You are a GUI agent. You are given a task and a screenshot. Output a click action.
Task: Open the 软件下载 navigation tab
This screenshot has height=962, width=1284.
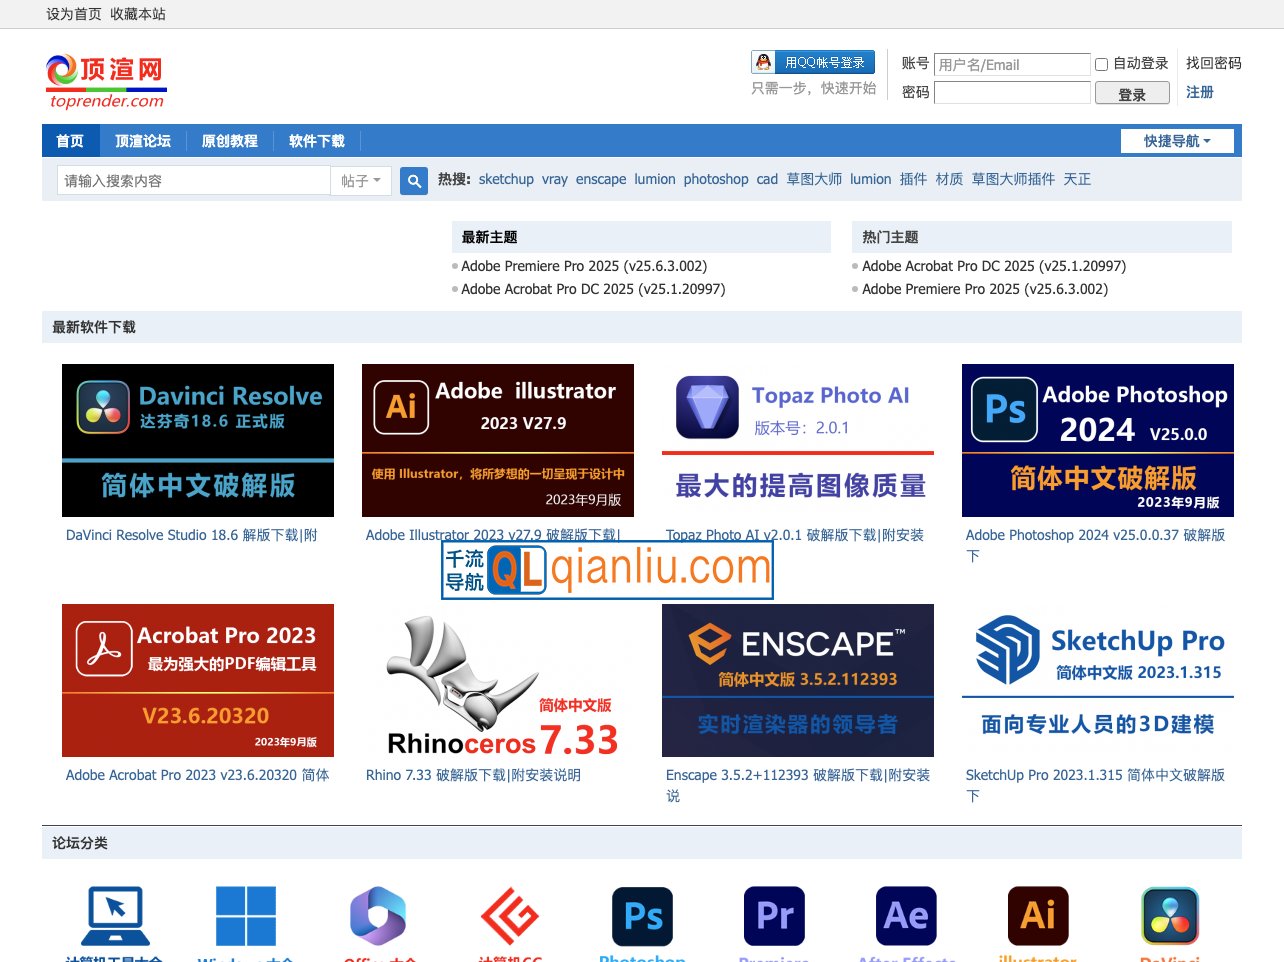316,141
